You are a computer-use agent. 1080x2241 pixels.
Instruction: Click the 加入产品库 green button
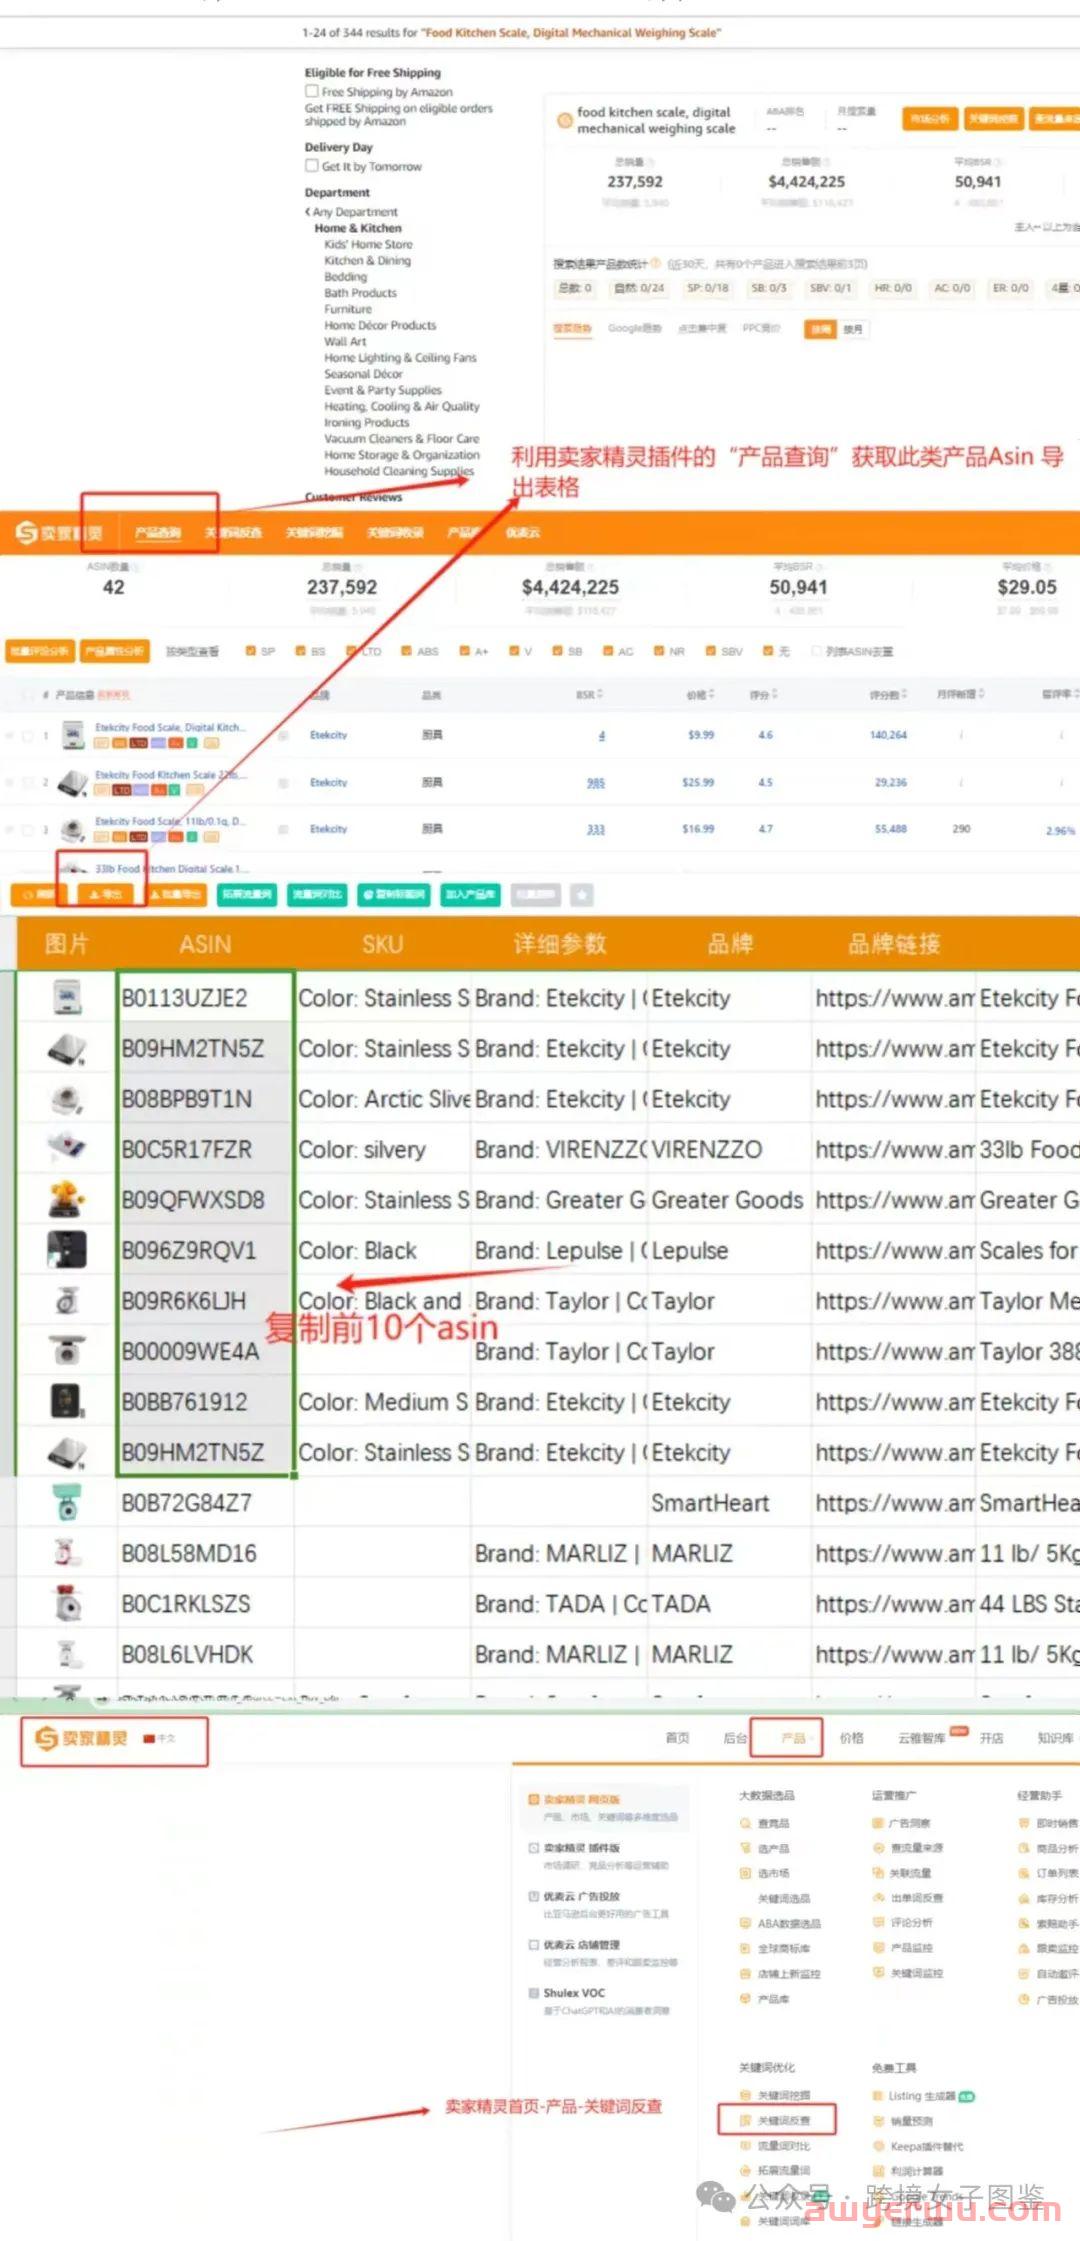point(470,894)
